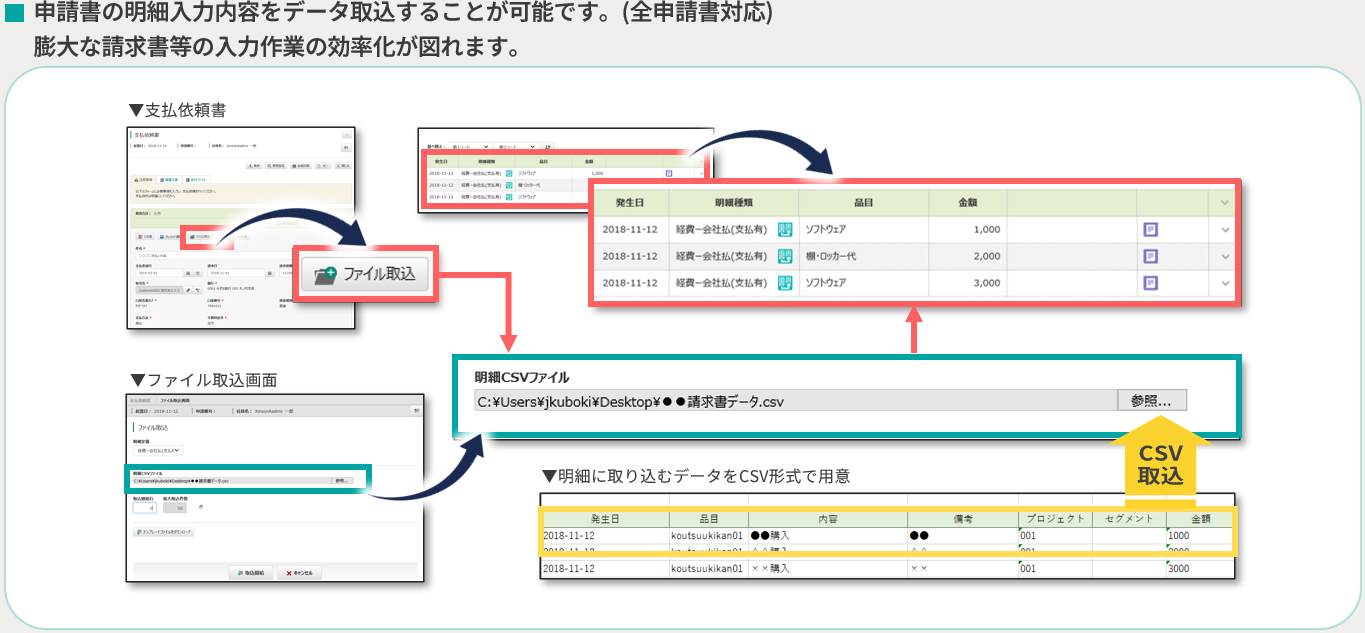
Task: Click the キャンセル button
Action: (300, 573)
